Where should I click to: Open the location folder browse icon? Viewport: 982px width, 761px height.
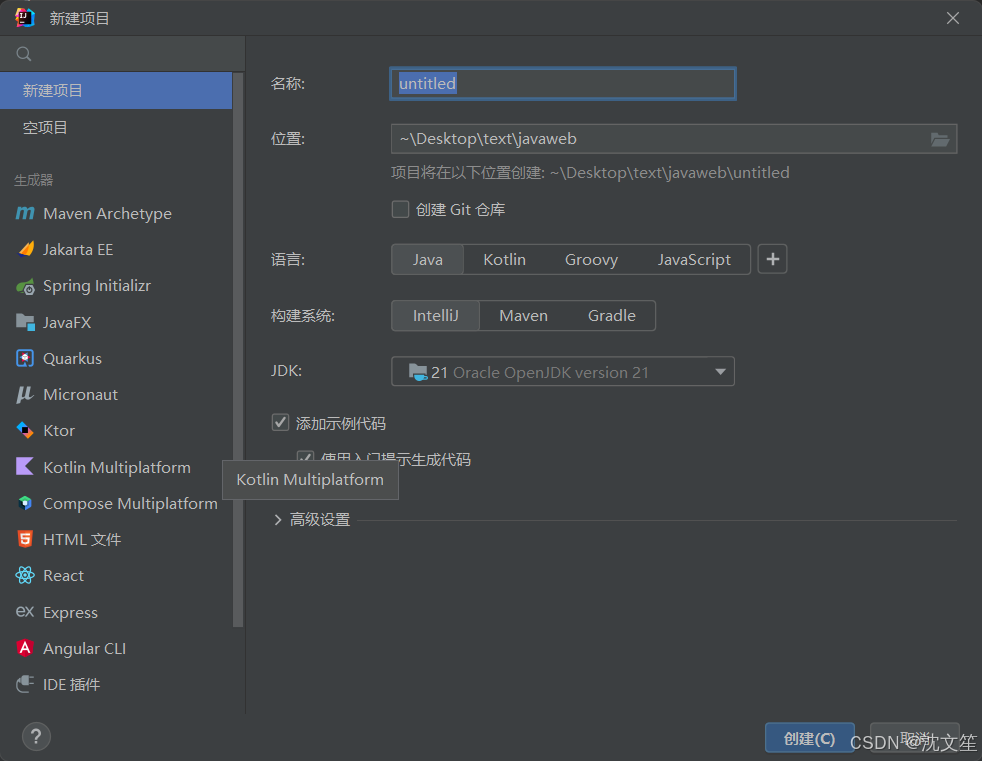(x=939, y=139)
